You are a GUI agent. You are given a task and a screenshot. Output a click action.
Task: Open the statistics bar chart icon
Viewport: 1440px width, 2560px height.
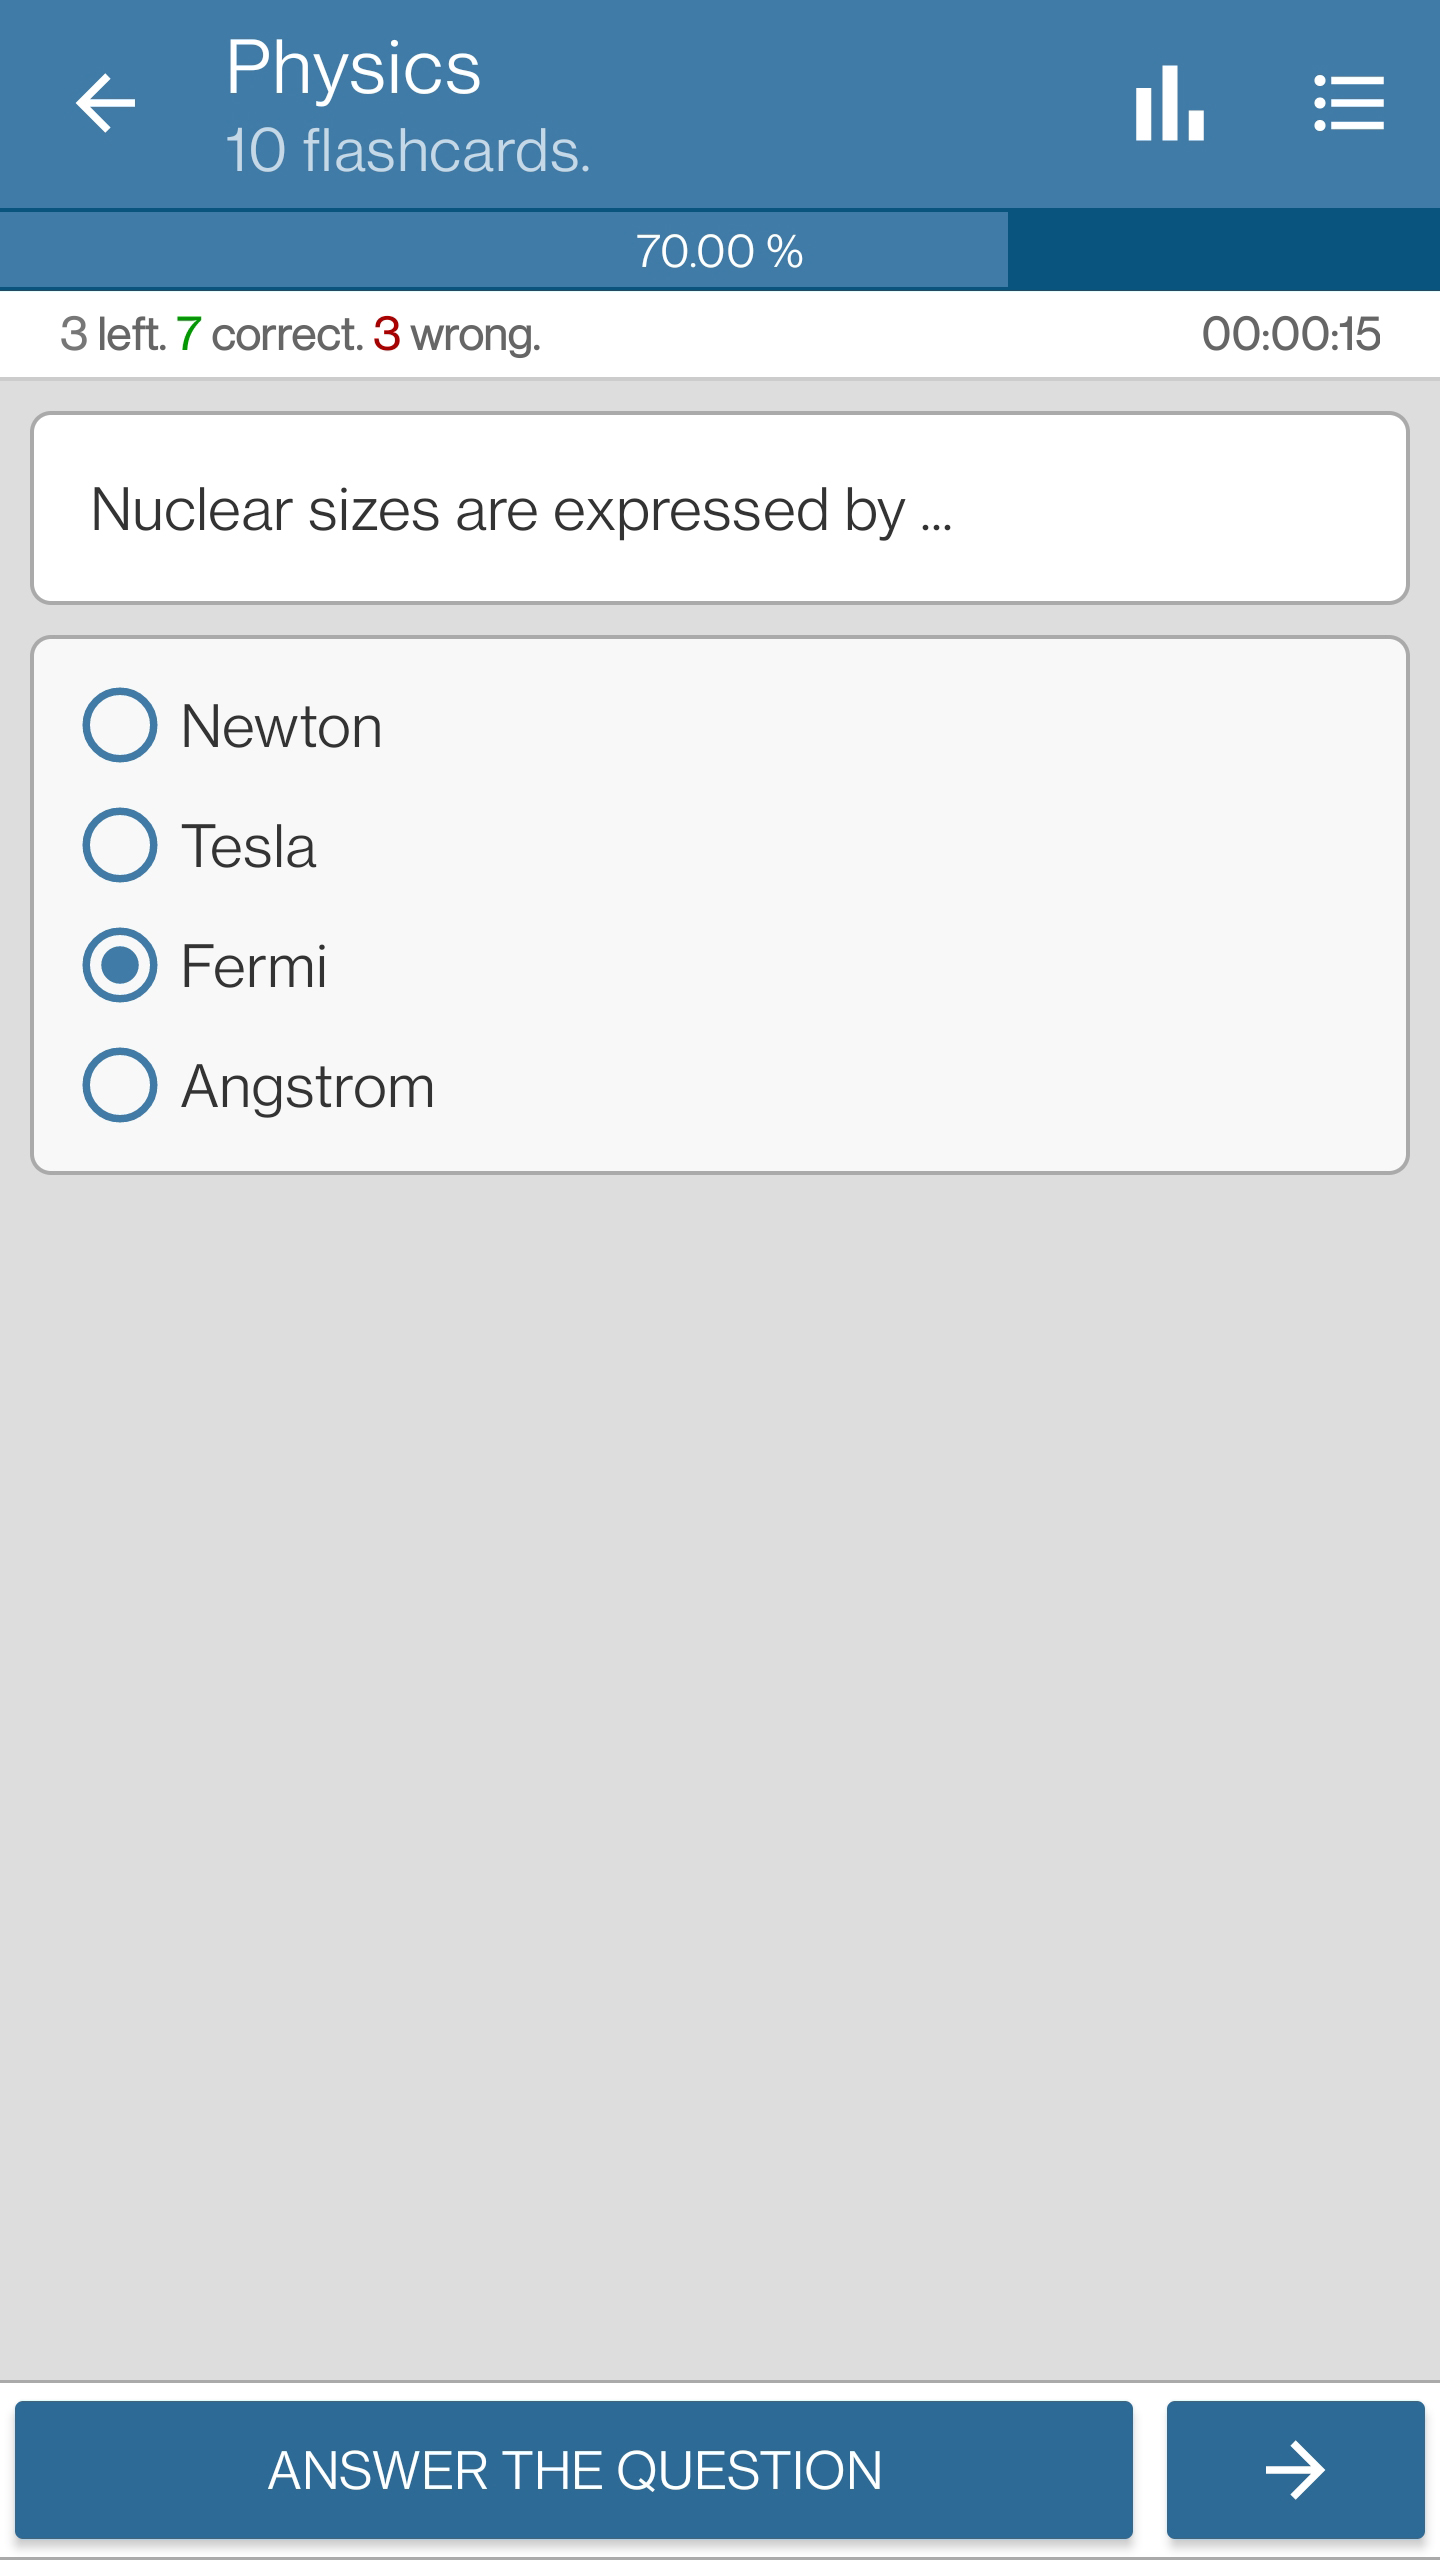click(1169, 103)
